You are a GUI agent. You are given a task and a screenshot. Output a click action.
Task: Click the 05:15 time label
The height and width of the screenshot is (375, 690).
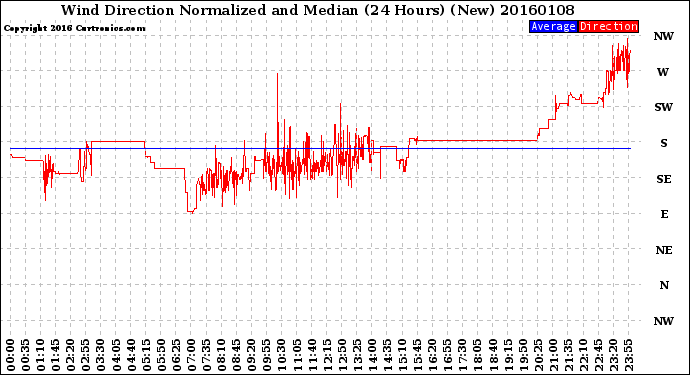[146, 355]
